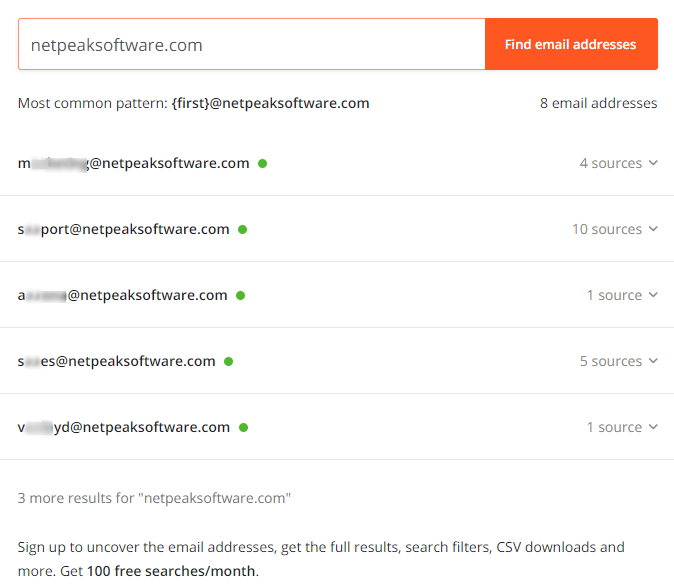674x587 pixels.
Task: Click the green verification dot on the a… email row
Action: (241, 295)
